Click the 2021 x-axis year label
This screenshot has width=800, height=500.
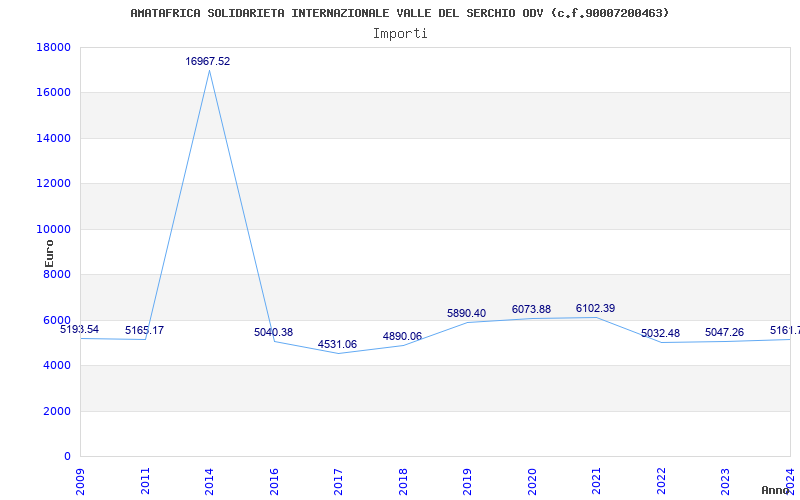597,479
